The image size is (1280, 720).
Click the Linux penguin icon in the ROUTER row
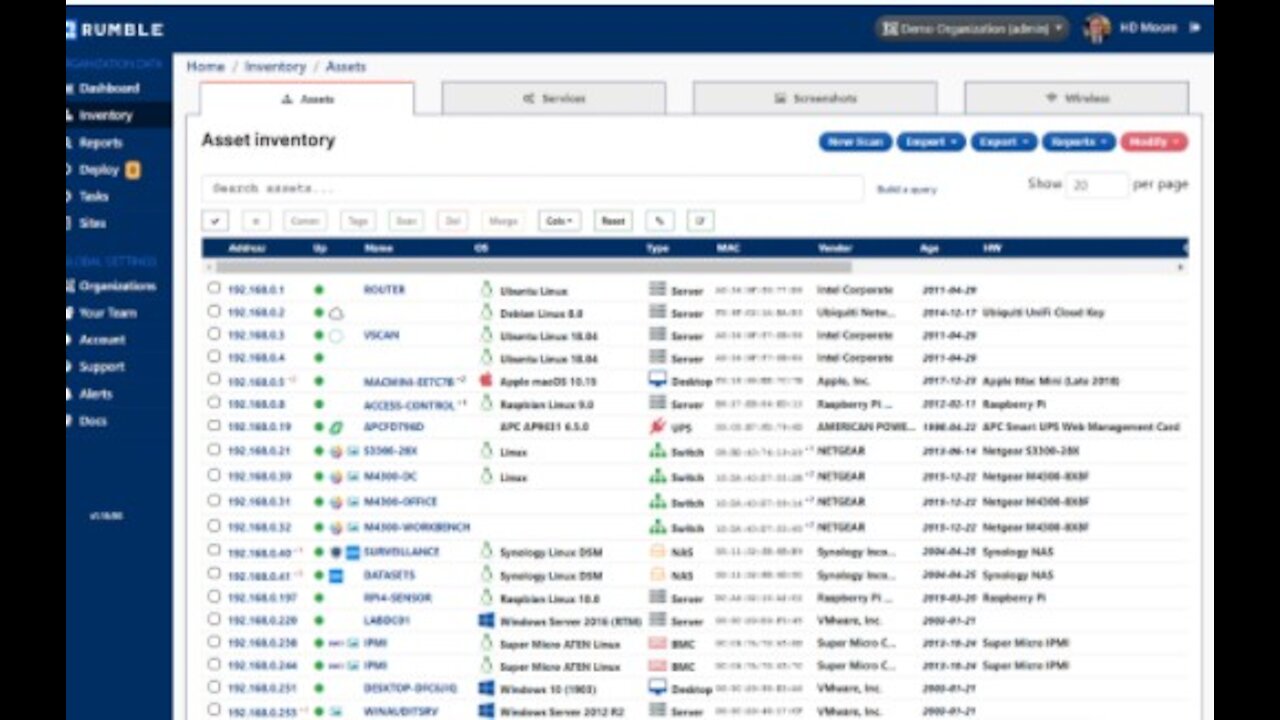(x=486, y=289)
